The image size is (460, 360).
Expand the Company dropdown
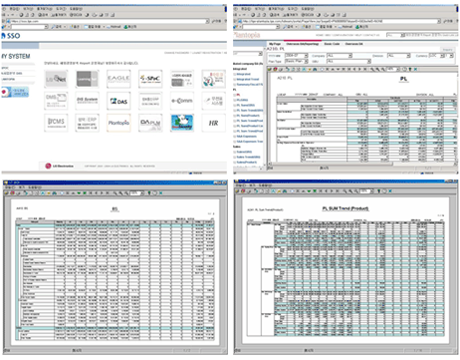[x=339, y=56]
